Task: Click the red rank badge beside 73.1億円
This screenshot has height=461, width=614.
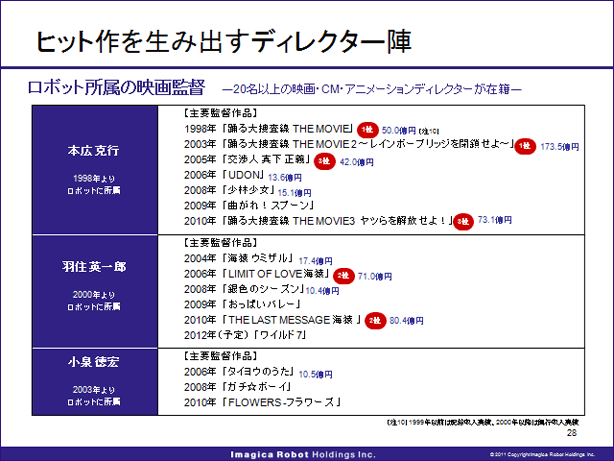Action: [x=463, y=222]
